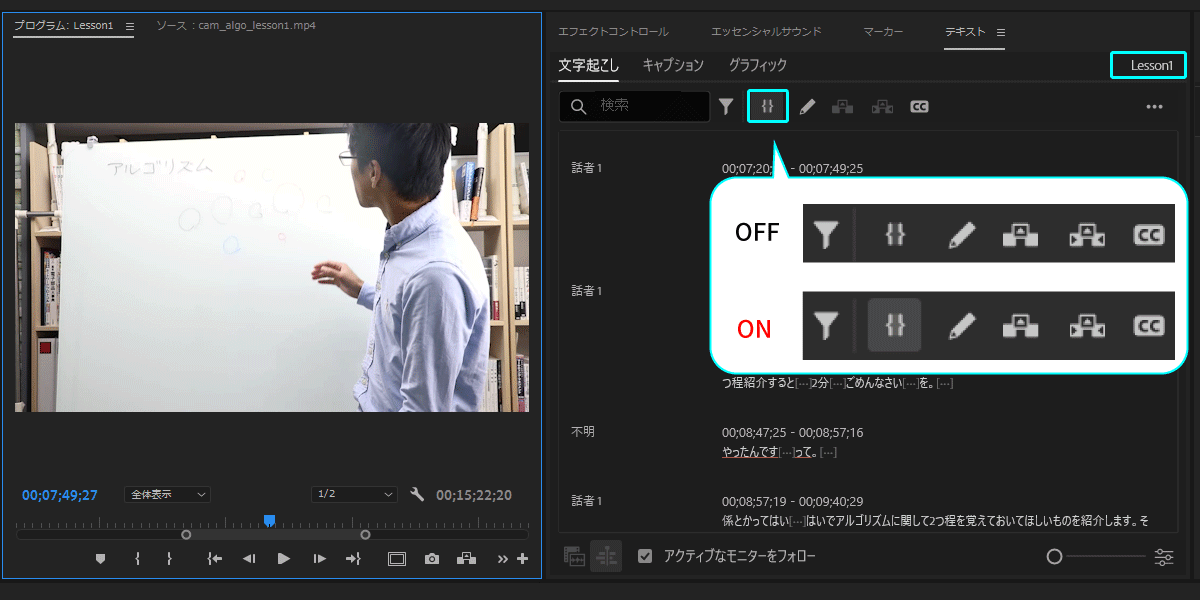The height and width of the screenshot is (600, 1200).
Task: Click the Lesson1 sequence label
Action: pos(1151,65)
